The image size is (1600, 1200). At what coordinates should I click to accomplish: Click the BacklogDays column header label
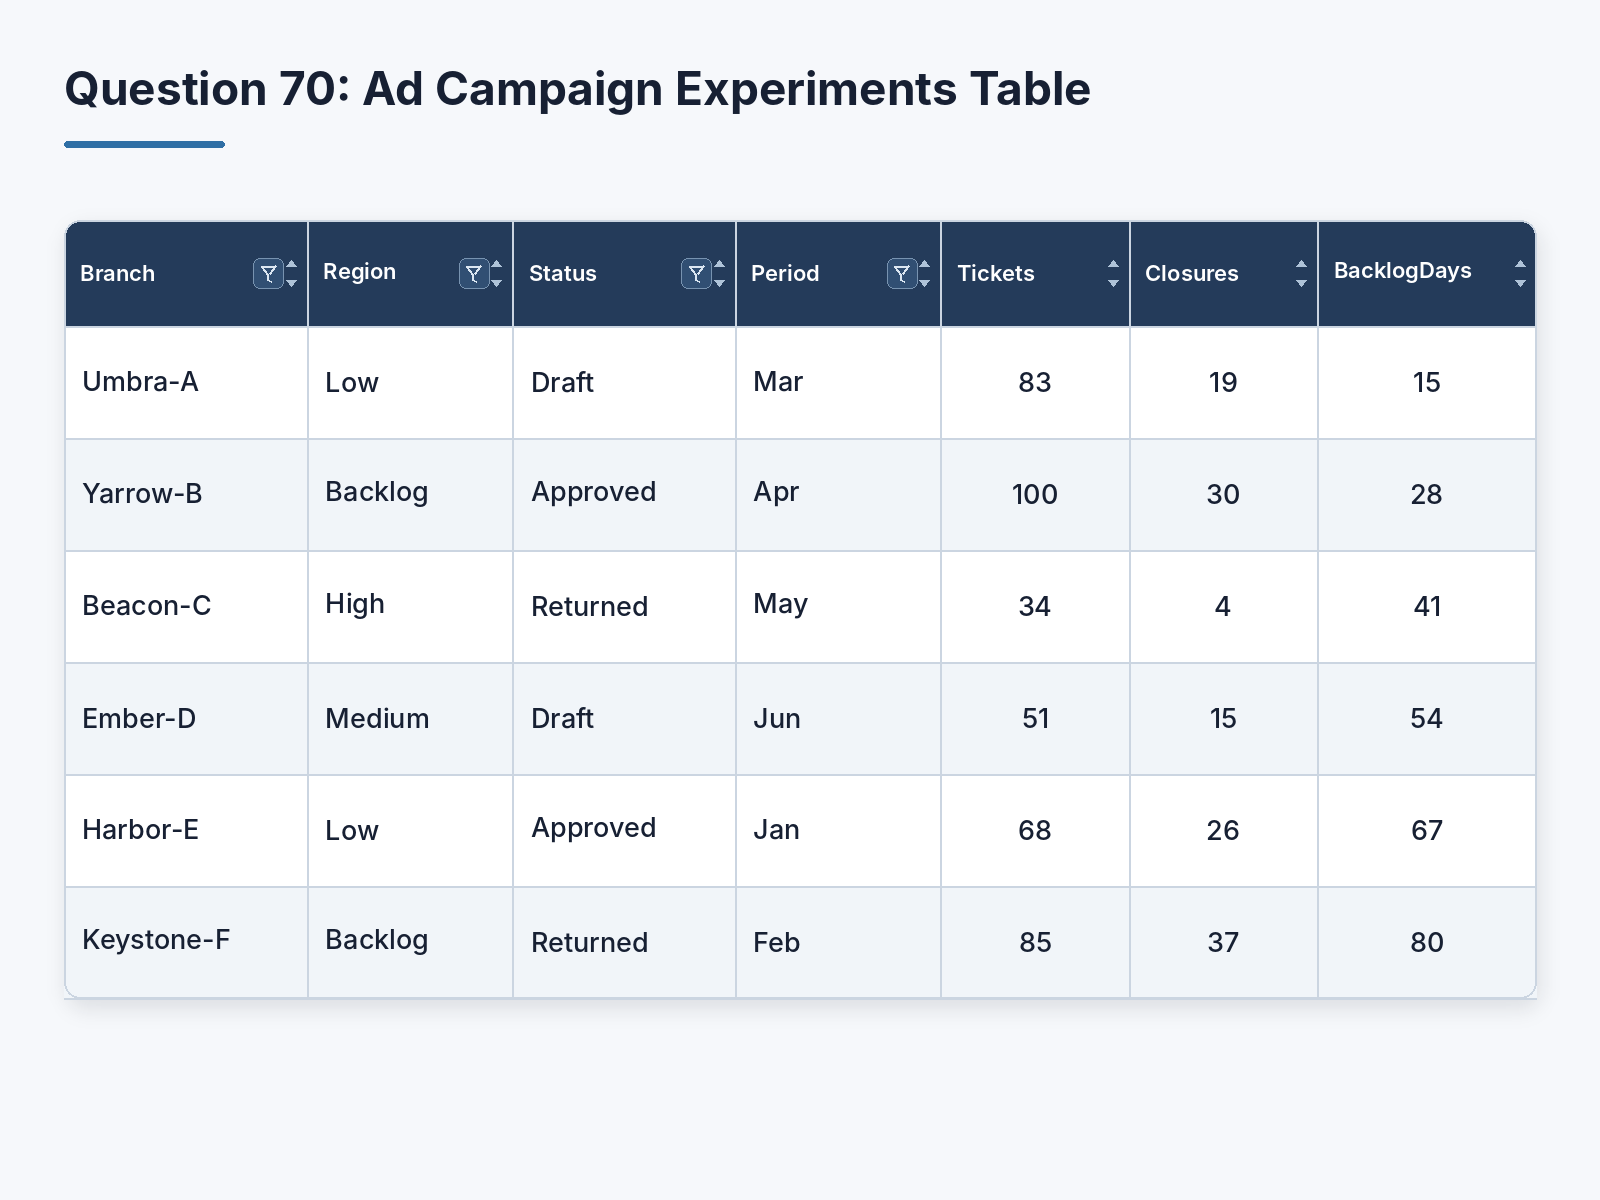(1402, 271)
